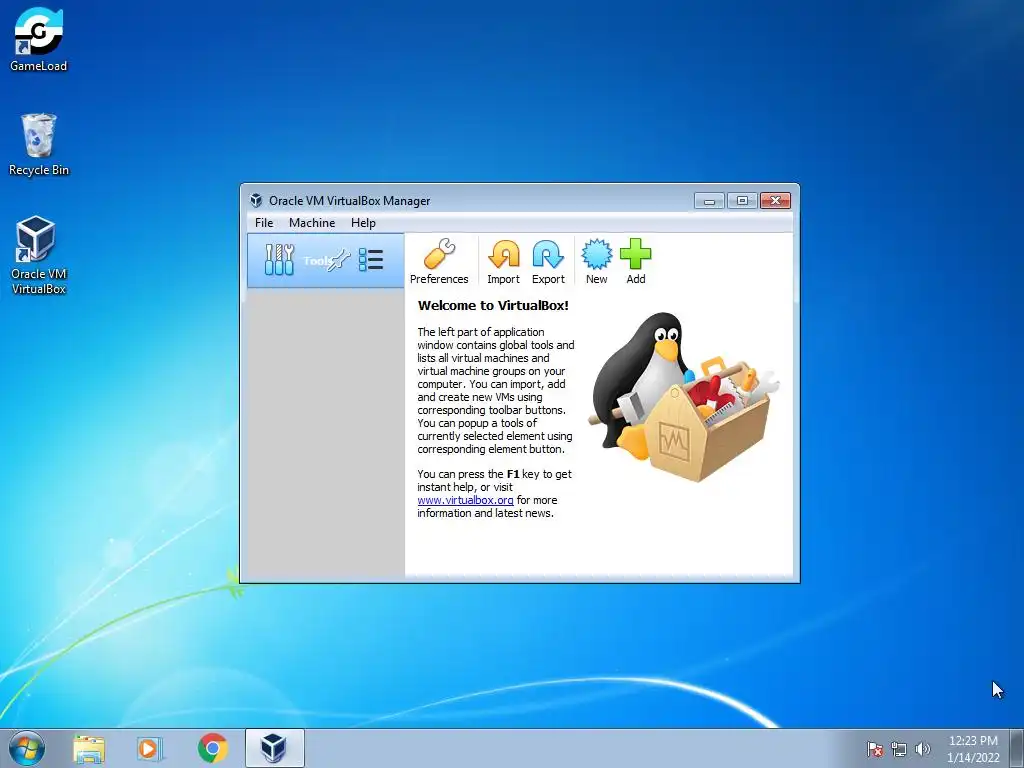This screenshot has width=1024, height=768.
Task: Click the green Add machine icon
Action: point(635,261)
